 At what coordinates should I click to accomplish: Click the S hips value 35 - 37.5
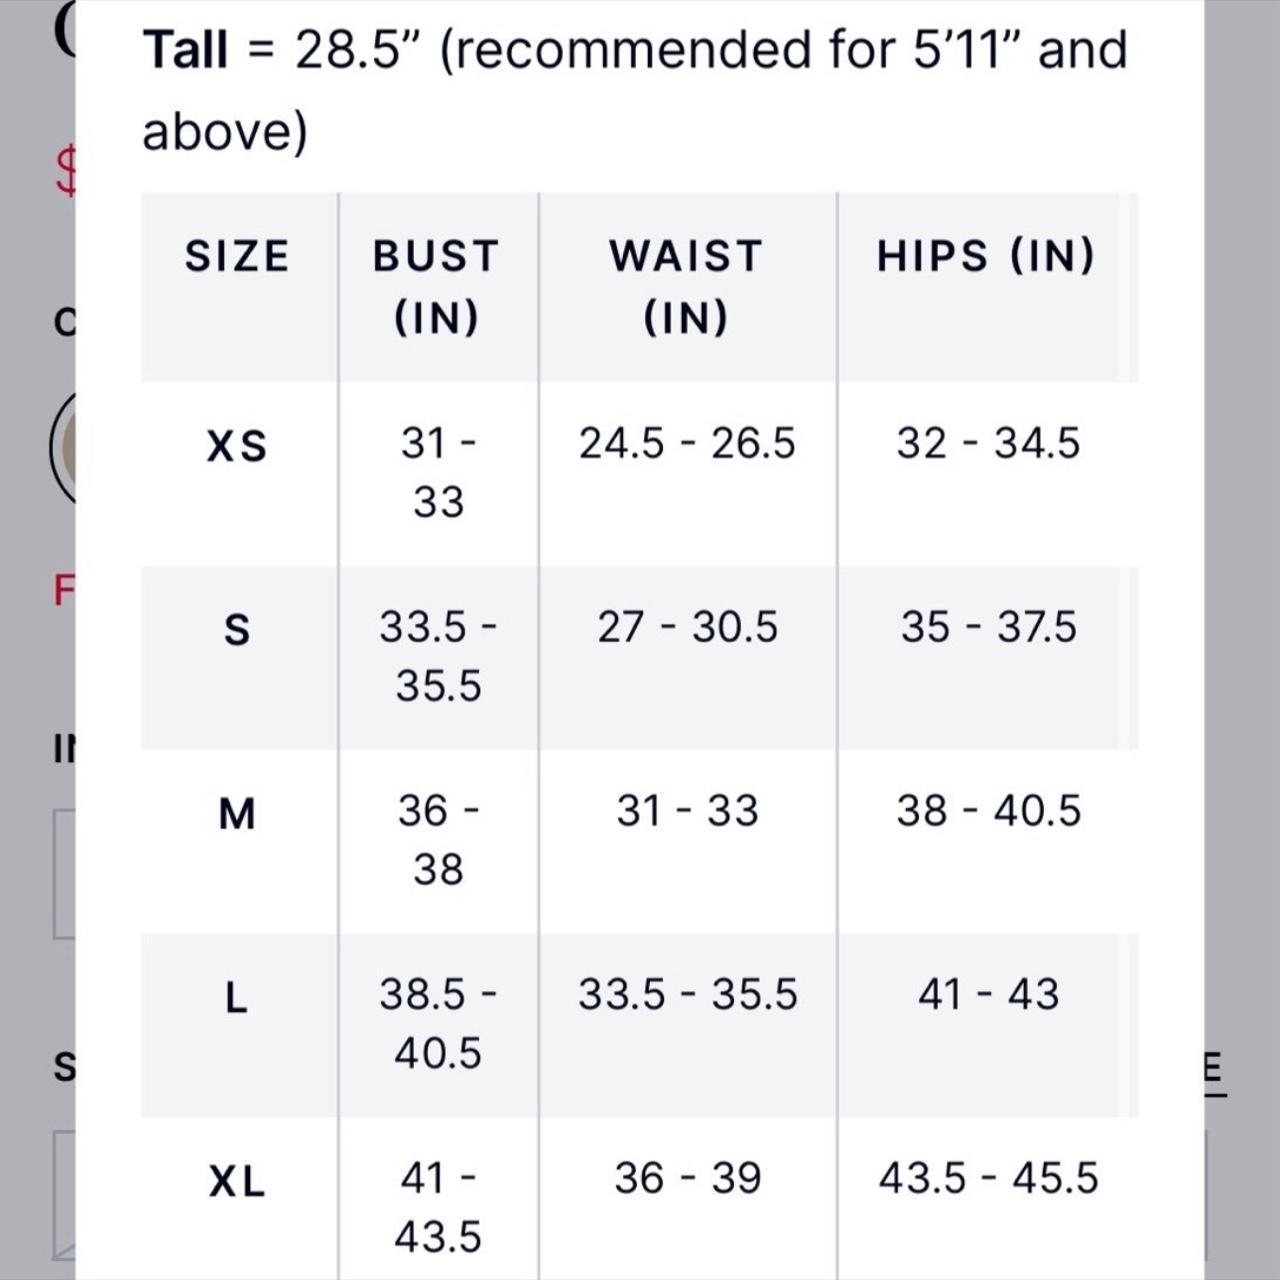tap(988, 627)
